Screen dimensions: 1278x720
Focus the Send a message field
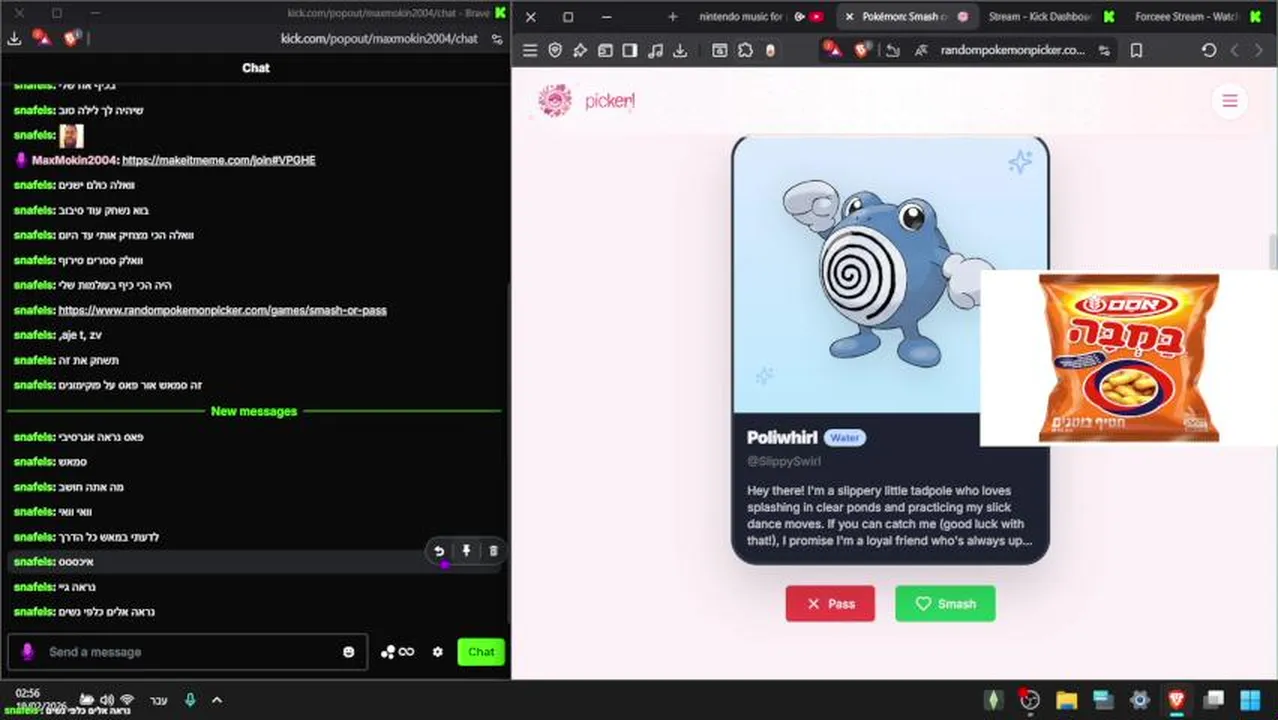pyautogui.click(x=187, y=652)
